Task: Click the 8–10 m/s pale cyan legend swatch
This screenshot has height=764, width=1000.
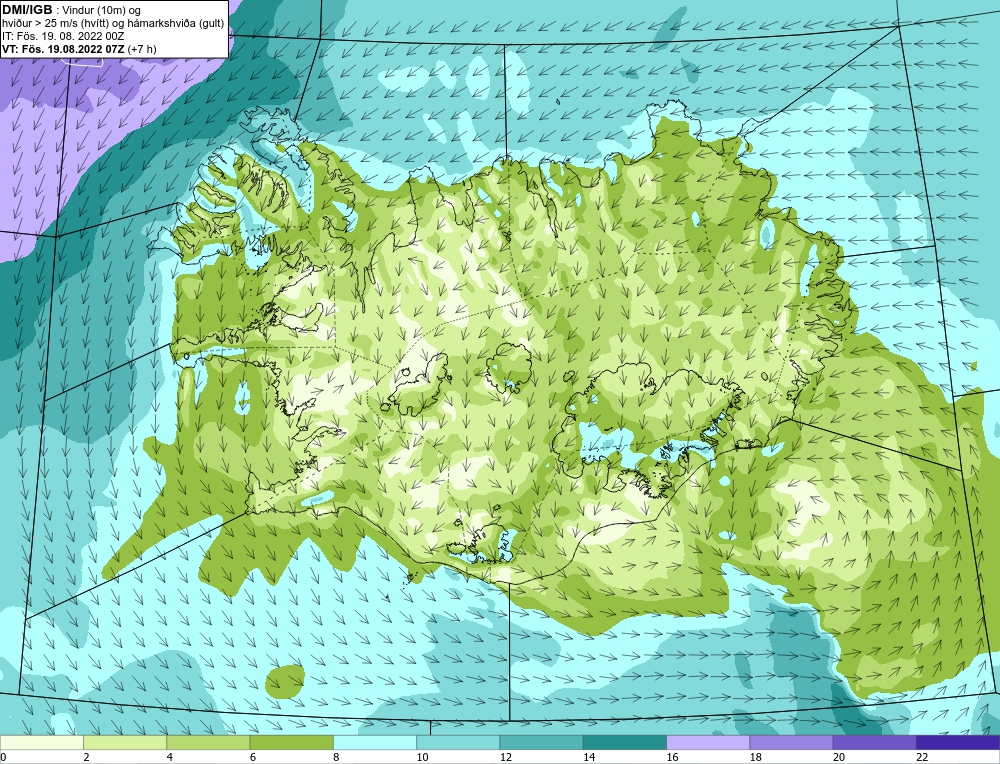Action: 375,742
